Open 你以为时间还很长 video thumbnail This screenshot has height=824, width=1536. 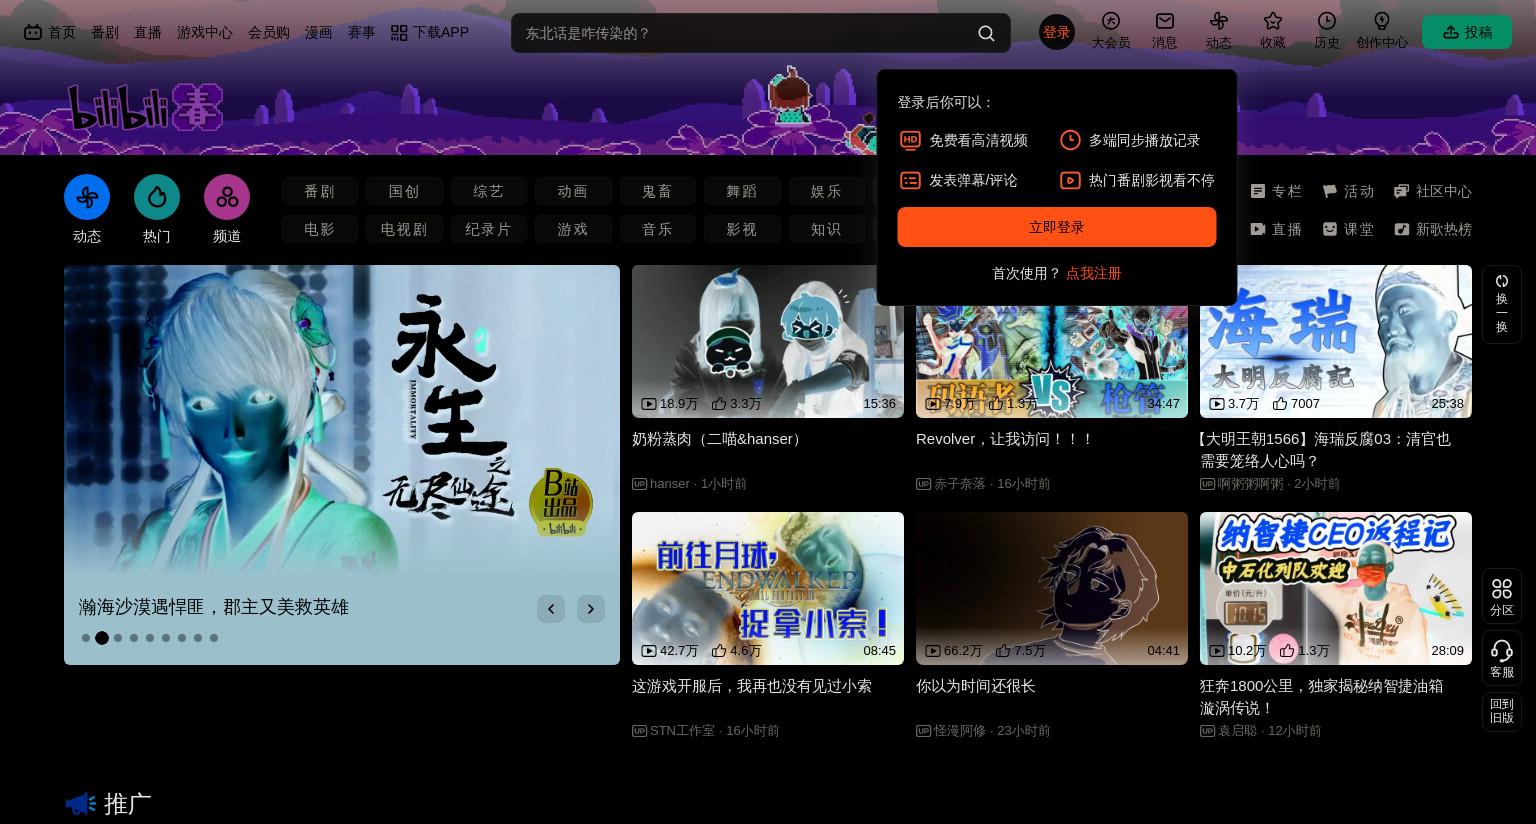pyautogui.click(x=1052, y=588)
